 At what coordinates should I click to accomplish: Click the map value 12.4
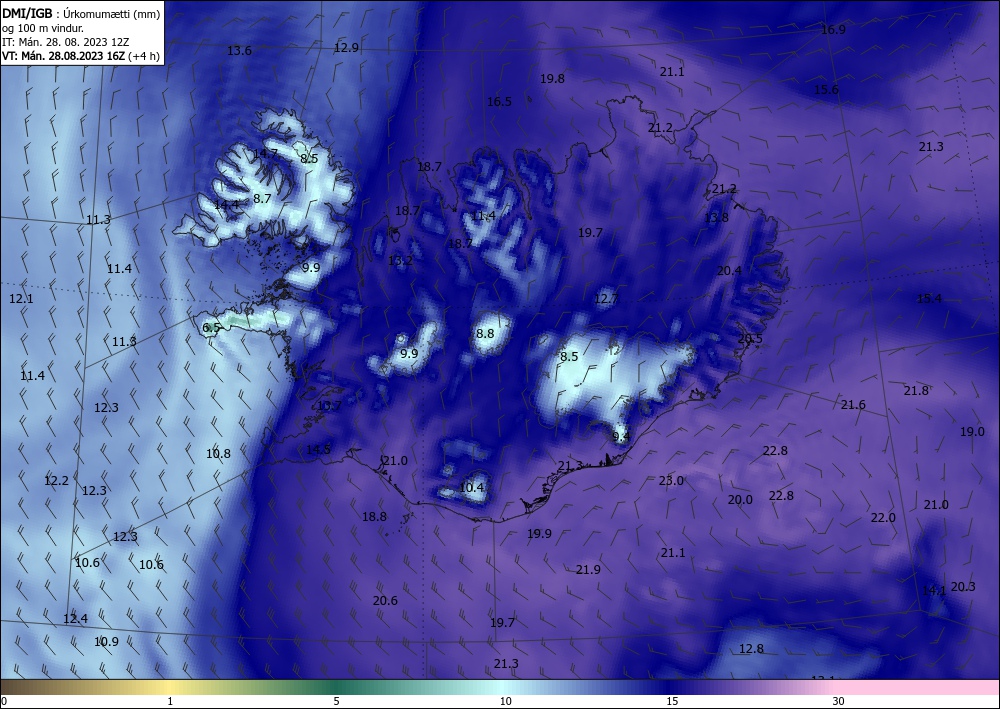(75, 618)
